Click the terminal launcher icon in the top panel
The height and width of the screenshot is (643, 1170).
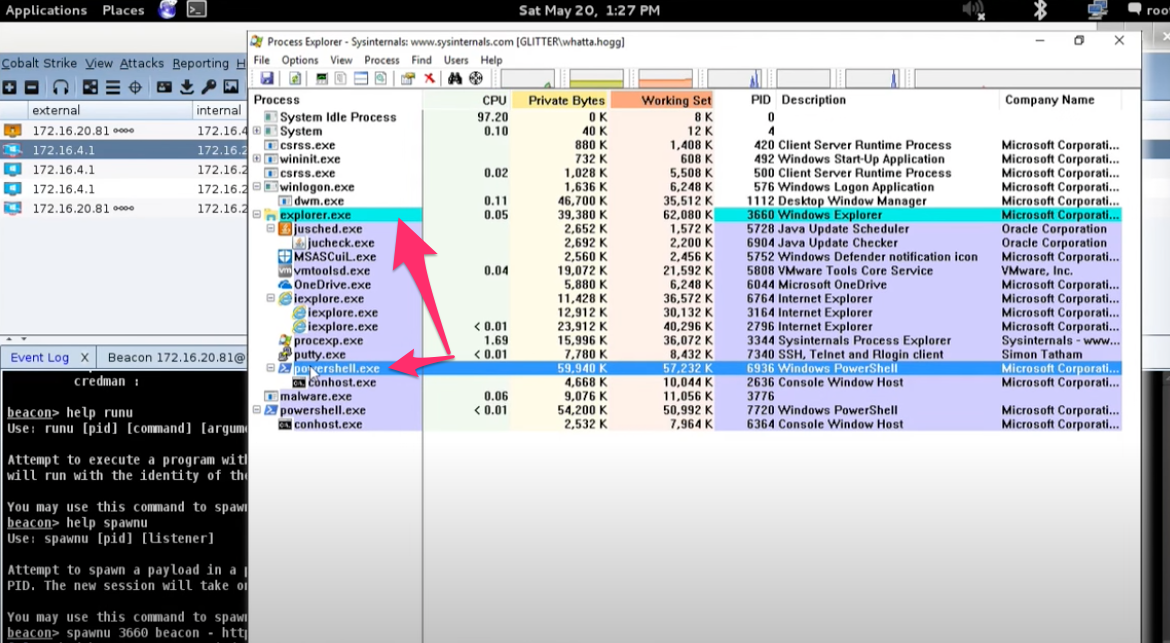(196, 10)
